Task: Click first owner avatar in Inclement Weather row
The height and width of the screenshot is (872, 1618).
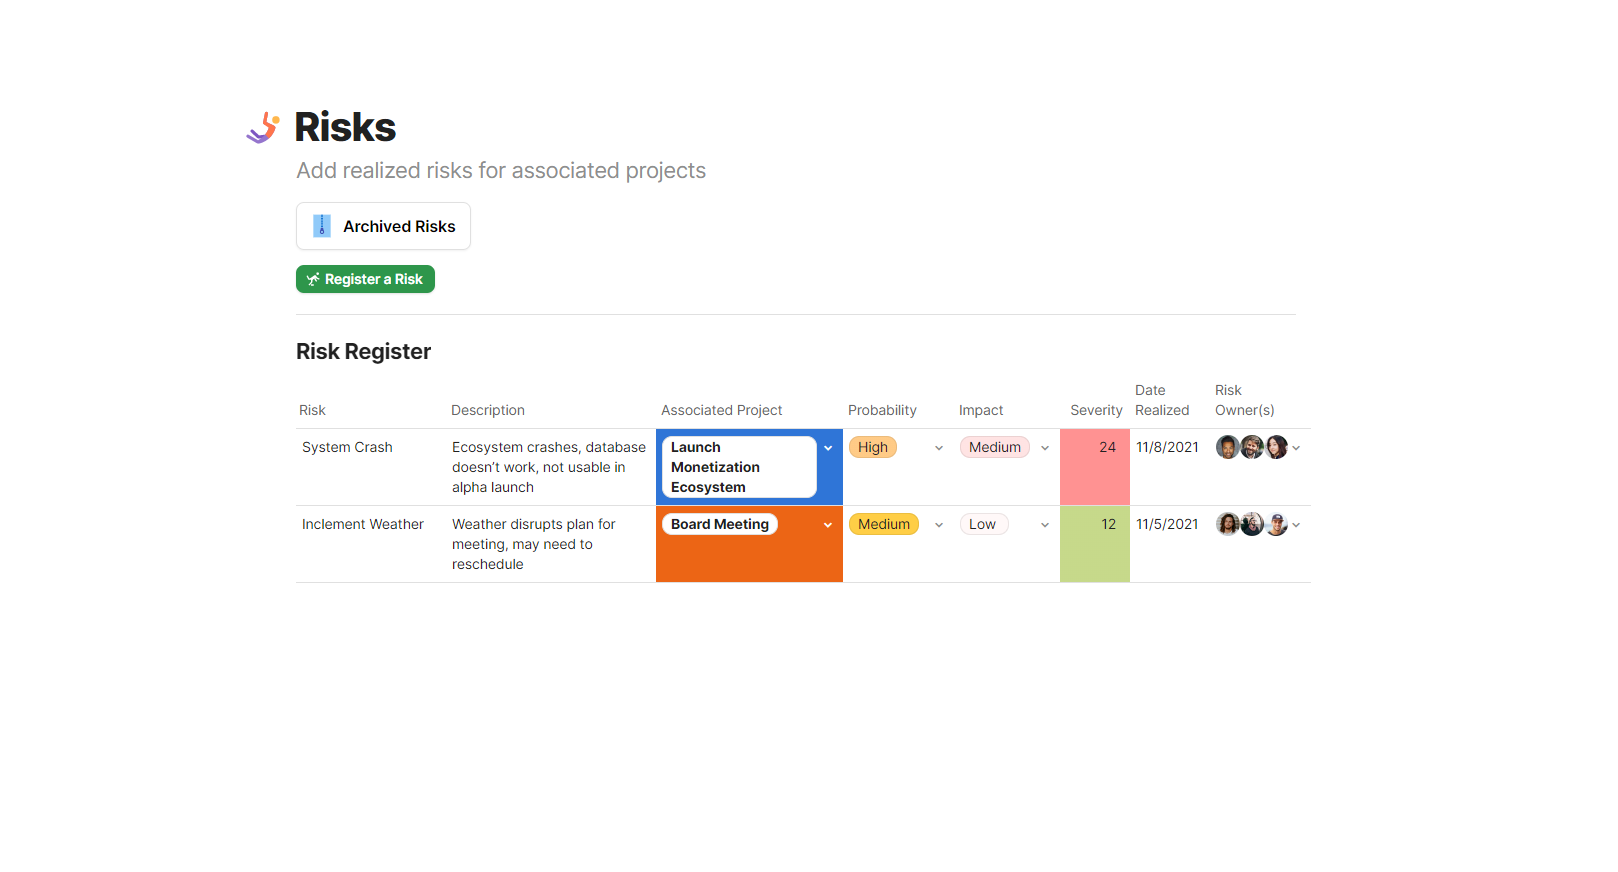Action: tap(1227, 524)
